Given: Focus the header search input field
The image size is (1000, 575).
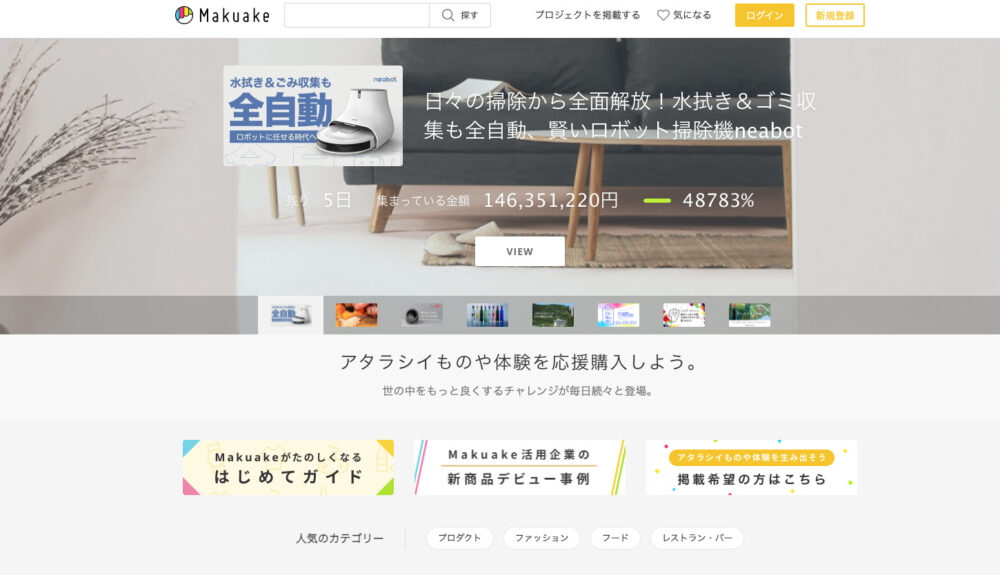Looking at the screenshot, I should 357,15.
